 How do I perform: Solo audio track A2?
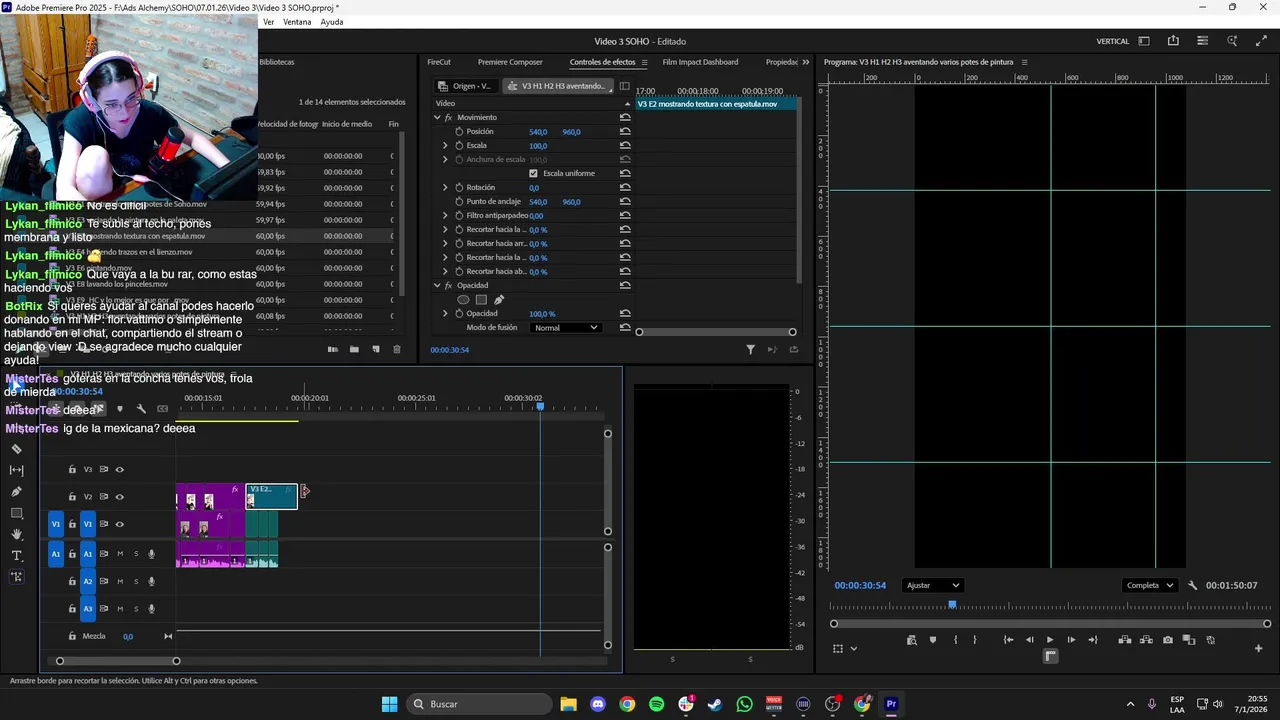coord(135,581)
